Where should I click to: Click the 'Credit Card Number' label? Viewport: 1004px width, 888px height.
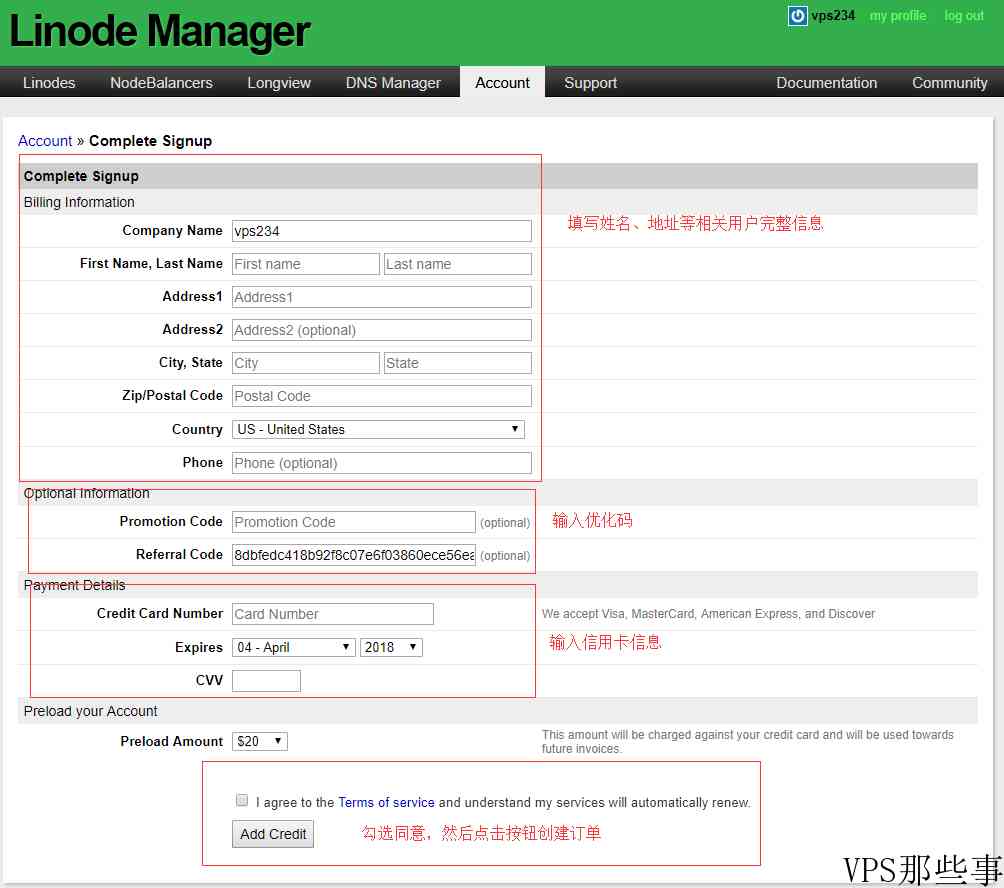pos(159,613)
